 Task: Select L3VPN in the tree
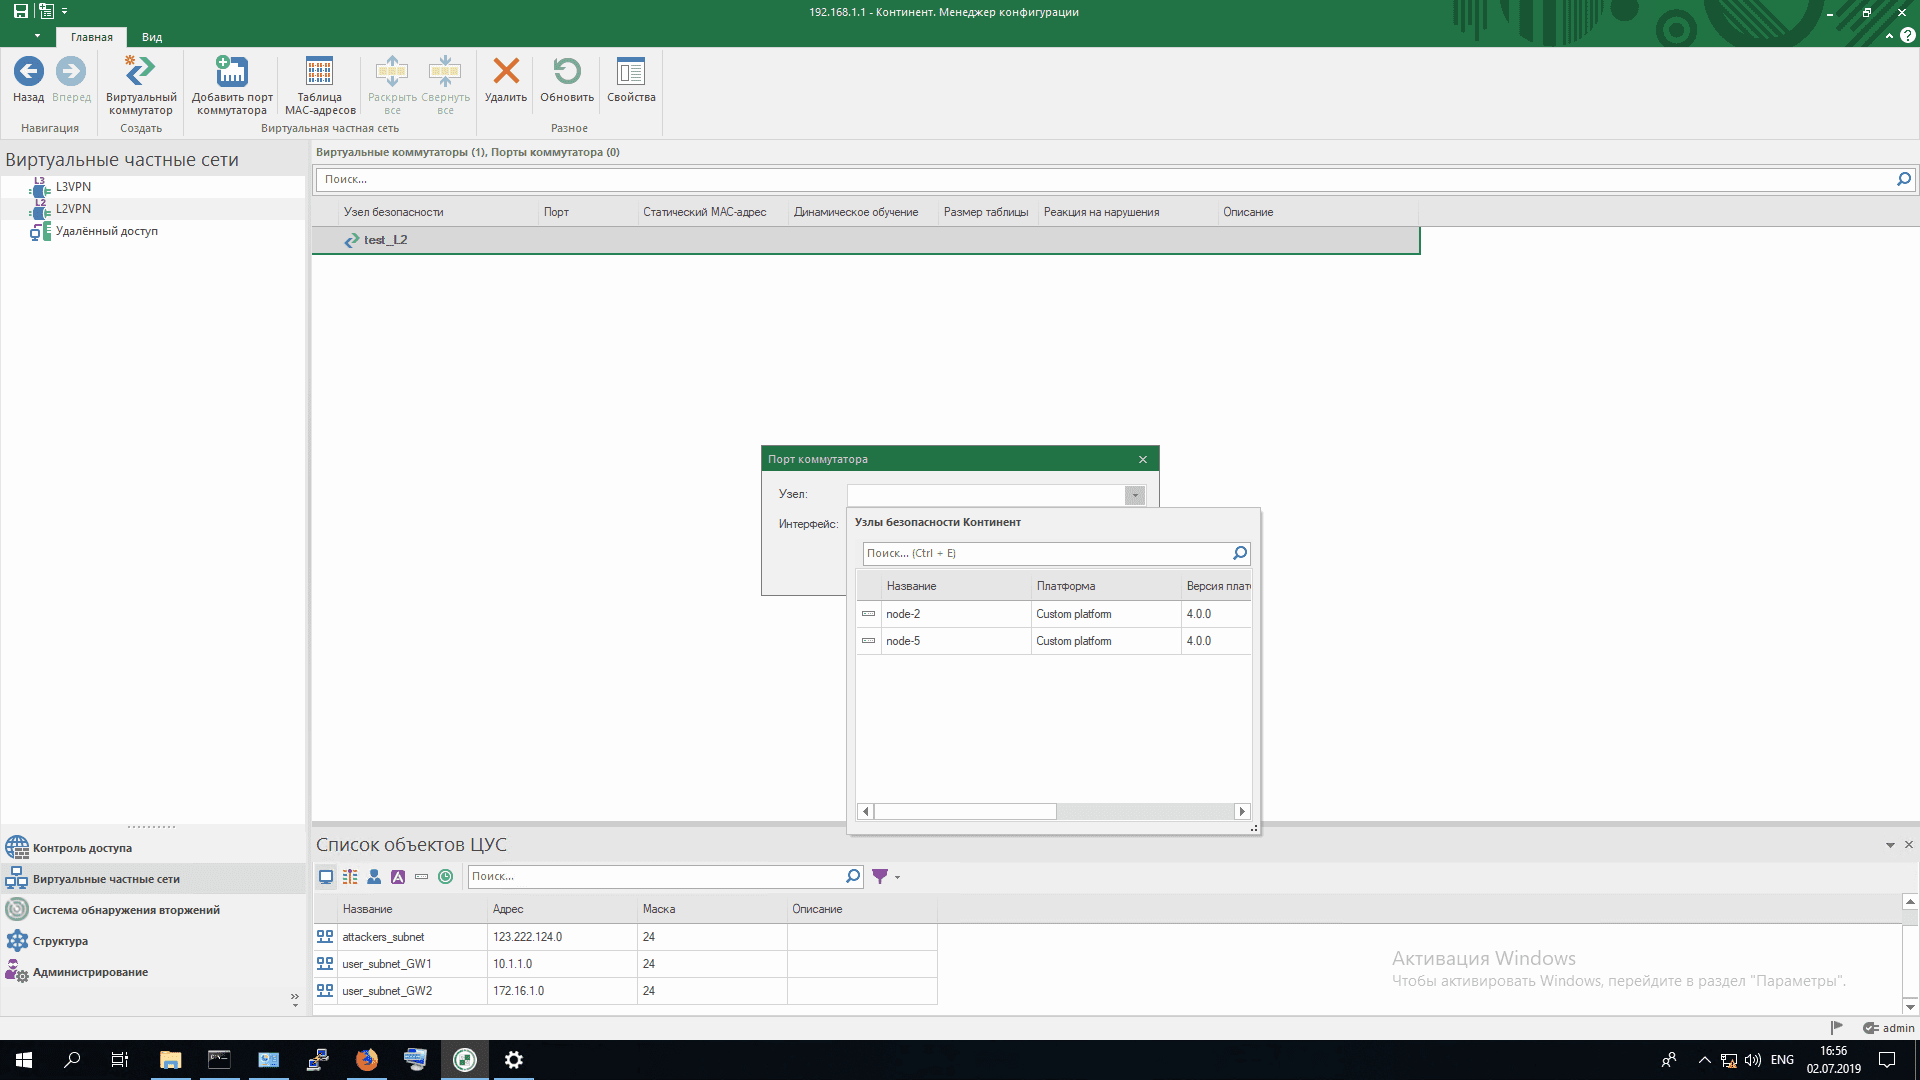[x=73, y=187]
